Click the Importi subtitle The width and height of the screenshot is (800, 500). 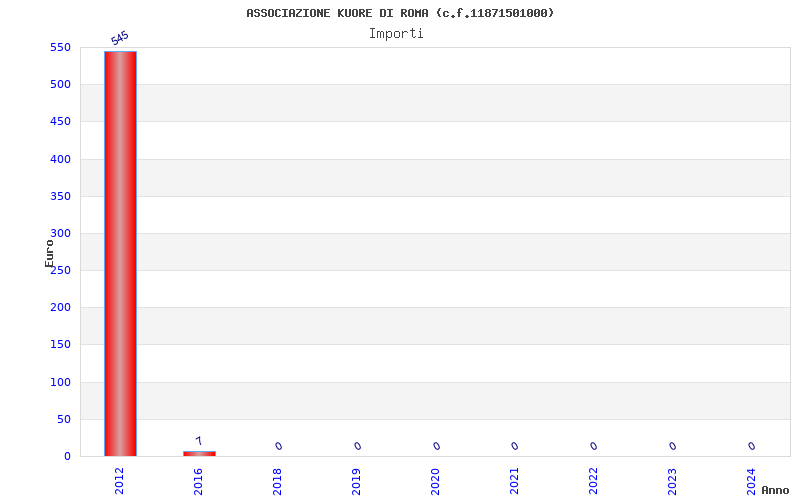(x=396, y=34)
